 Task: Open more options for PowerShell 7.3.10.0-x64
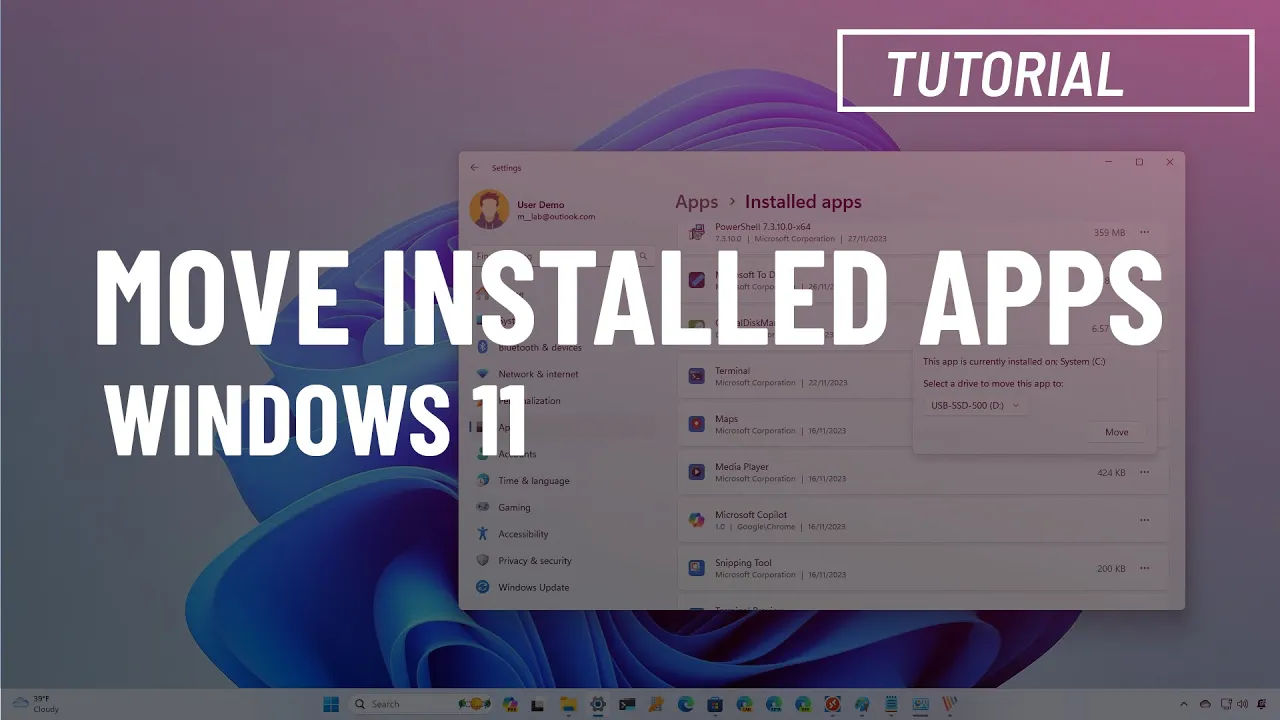1145,232
